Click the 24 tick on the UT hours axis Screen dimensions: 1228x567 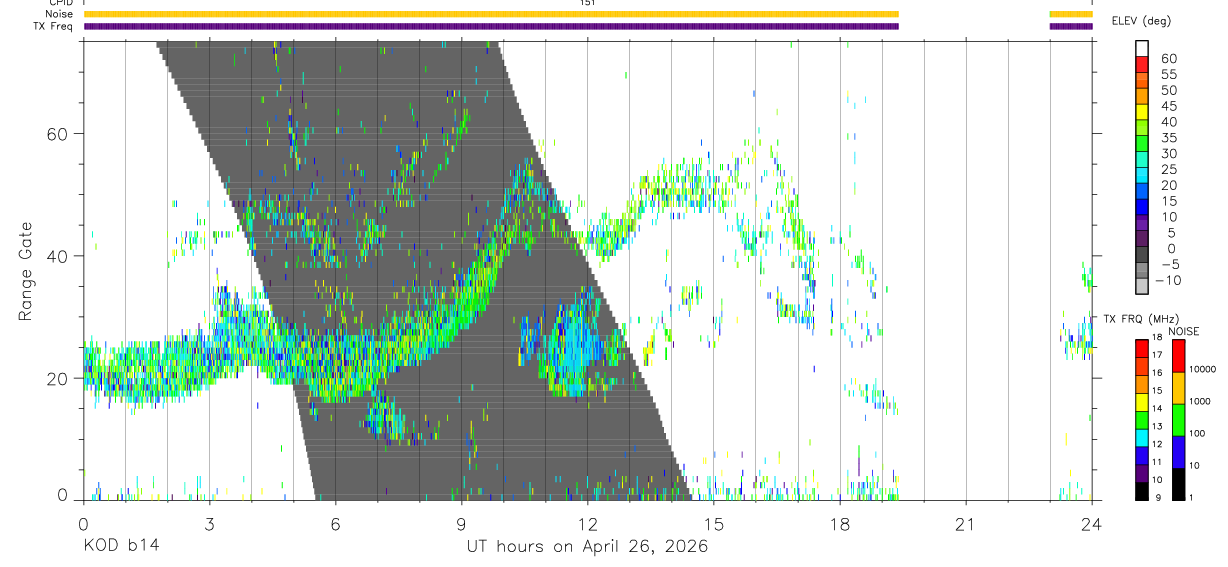click(x=1092, y=524)
